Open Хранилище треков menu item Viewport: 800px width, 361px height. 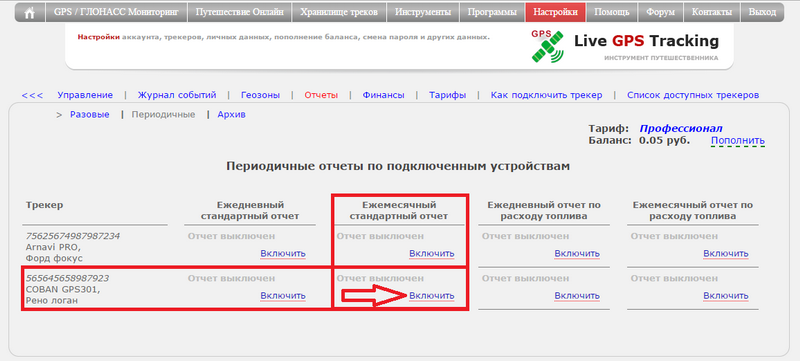(x=339, y=12)
